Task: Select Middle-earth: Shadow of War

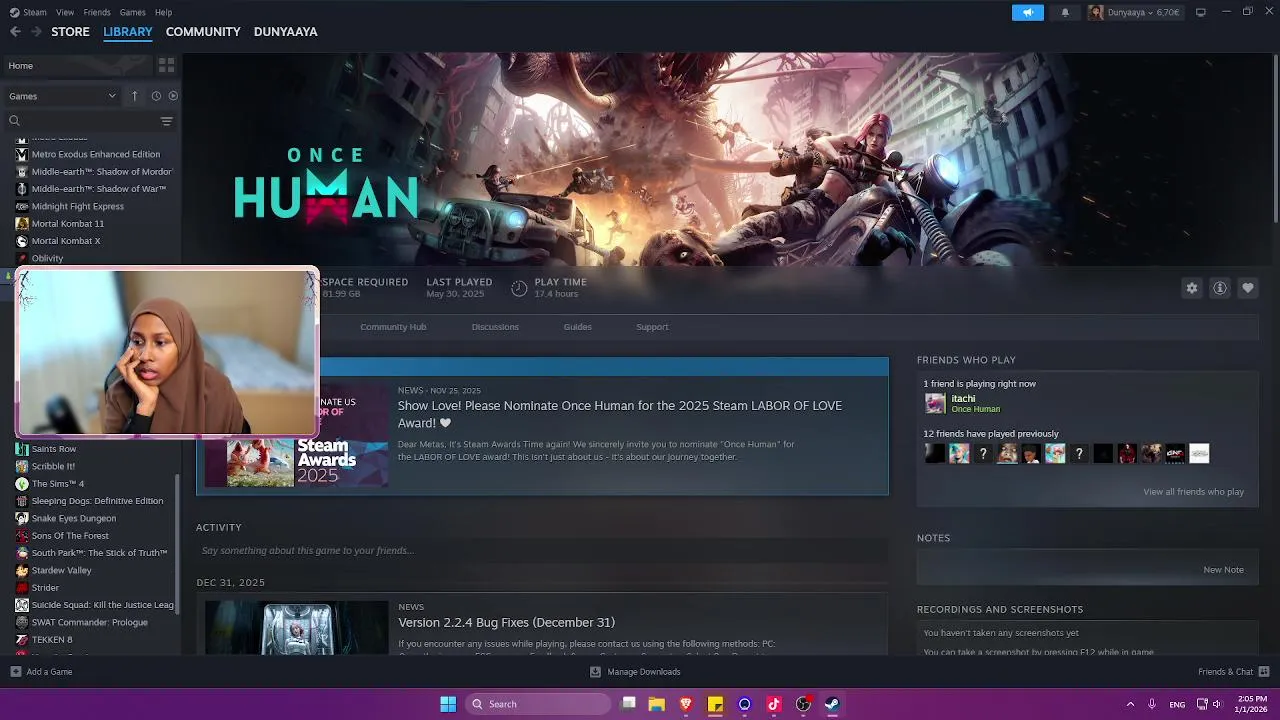Action: [x=90, y=189]
